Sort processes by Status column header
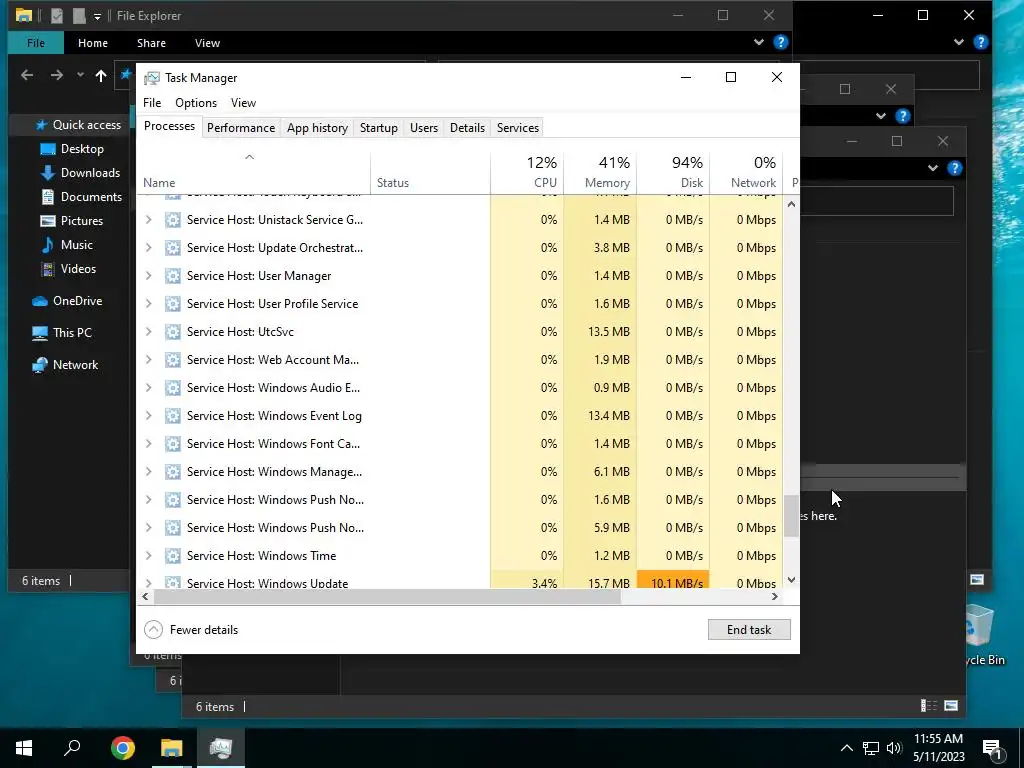The width and height of the screenshot is (1024, 768). [430, 173]
